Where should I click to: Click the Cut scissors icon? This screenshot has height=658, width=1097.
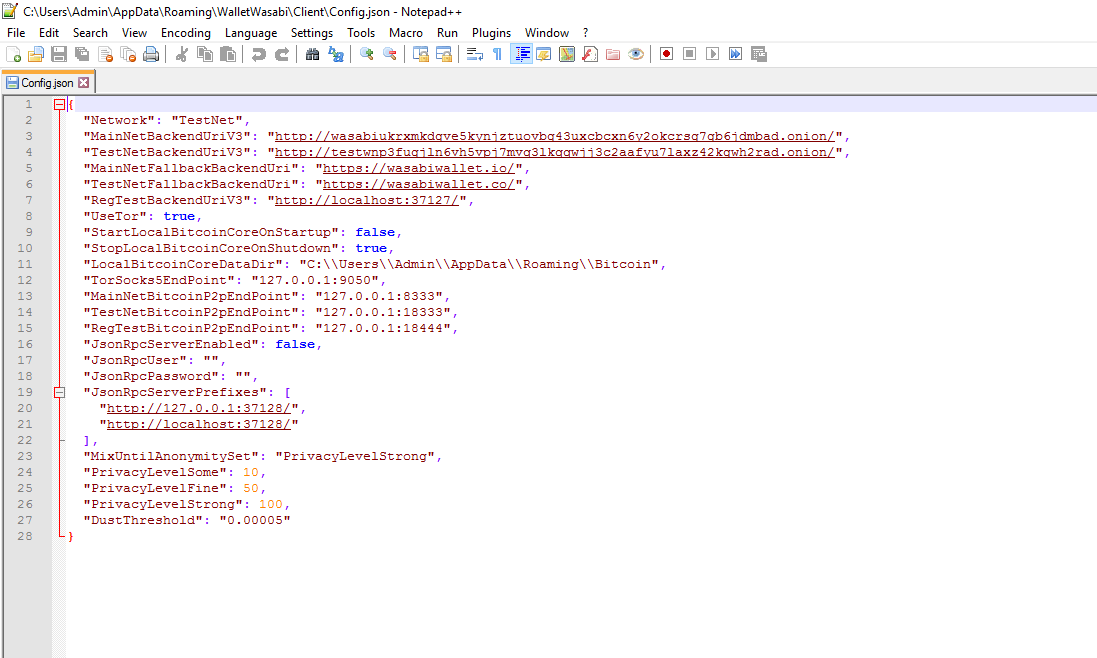(181, 55)
